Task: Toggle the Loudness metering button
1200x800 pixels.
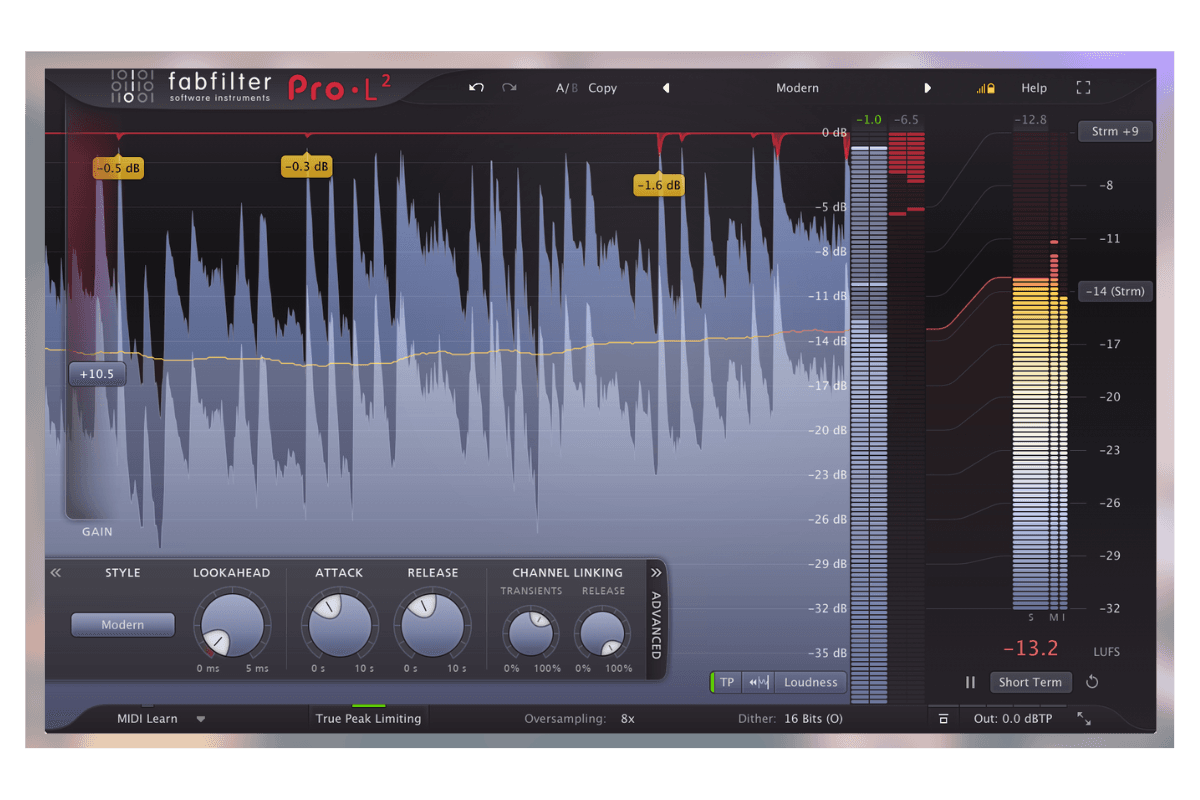Action: pos(810,683)
